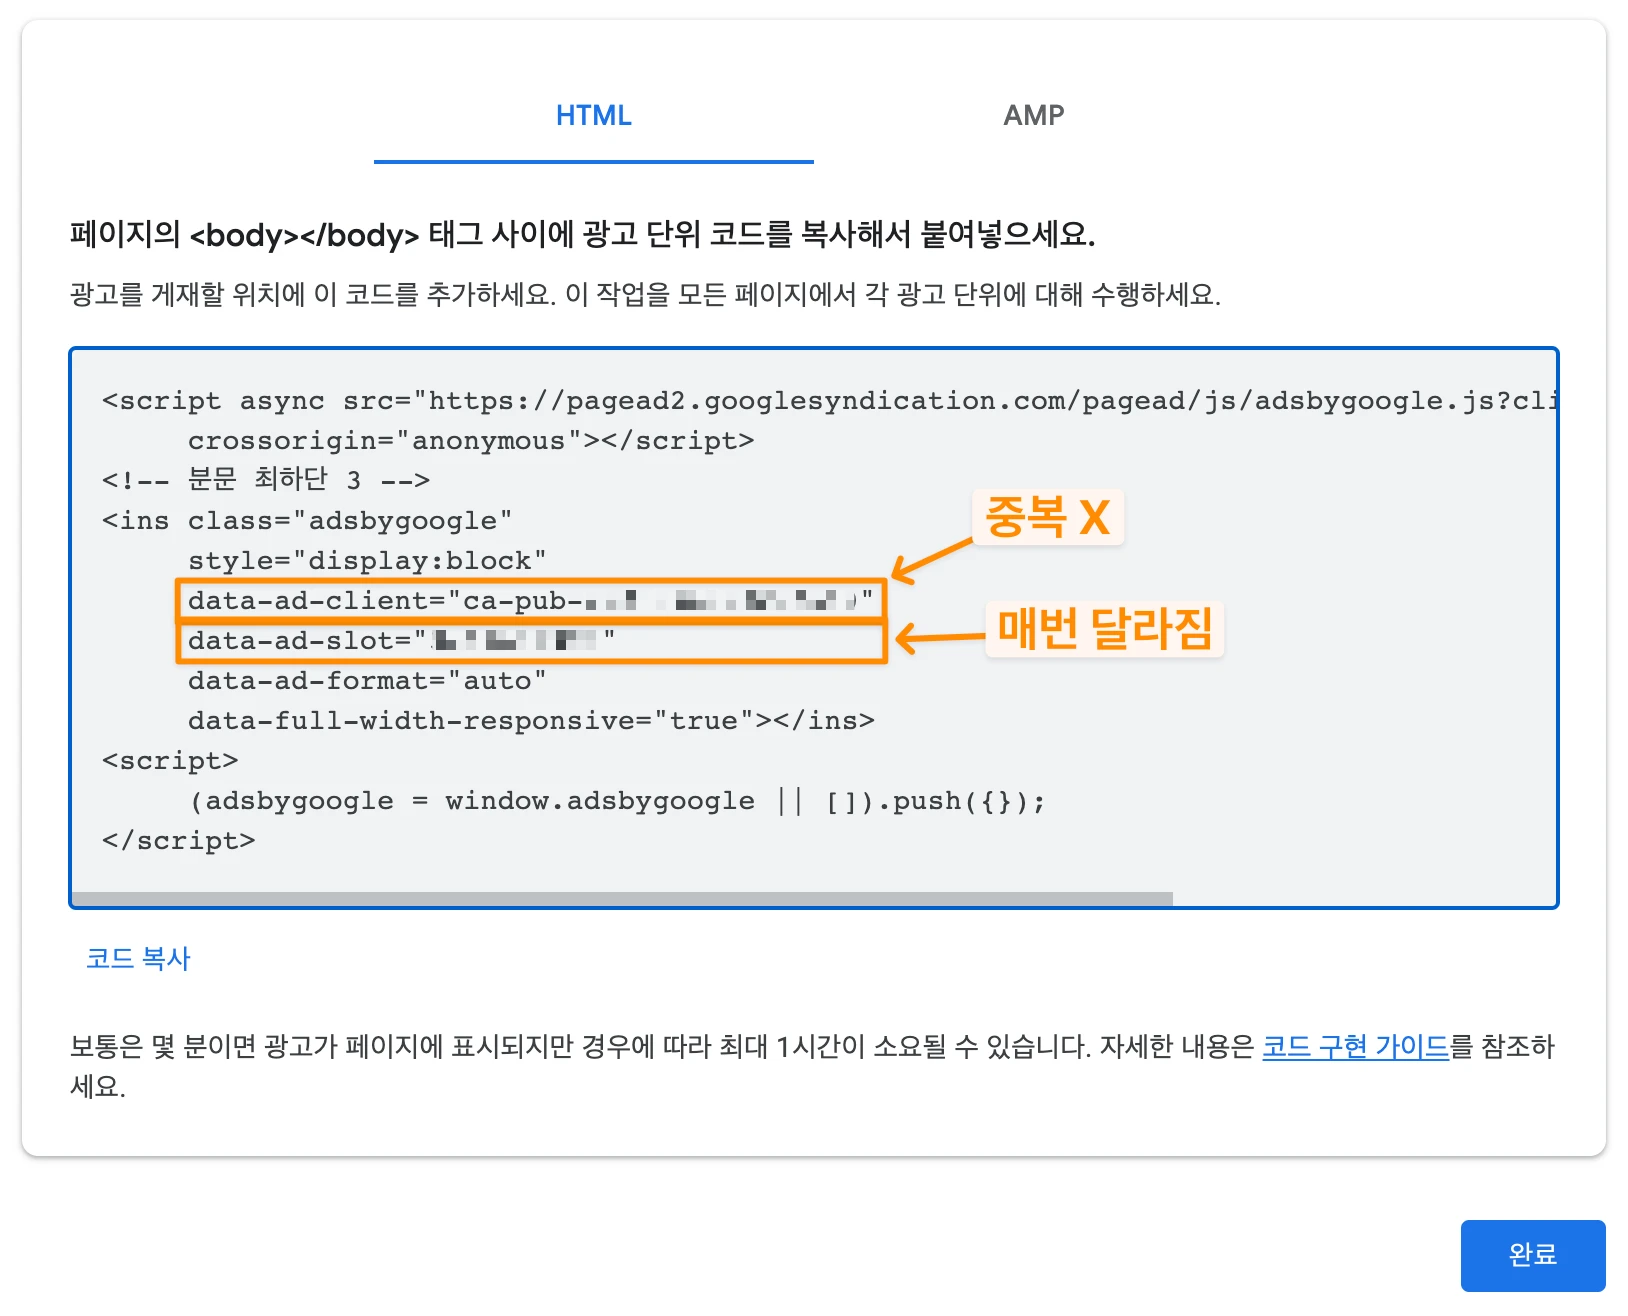Click the data-ad-slot code line
The height and width of the screenshot is (1316, 1628).
[401, 641]
